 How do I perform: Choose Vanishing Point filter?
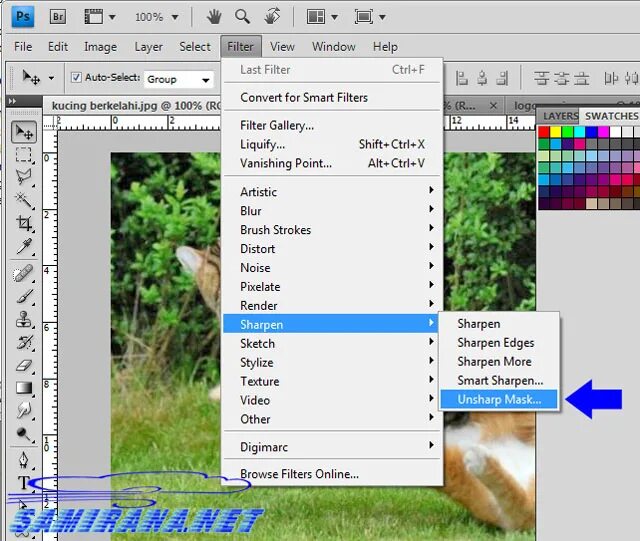[332, 163]
